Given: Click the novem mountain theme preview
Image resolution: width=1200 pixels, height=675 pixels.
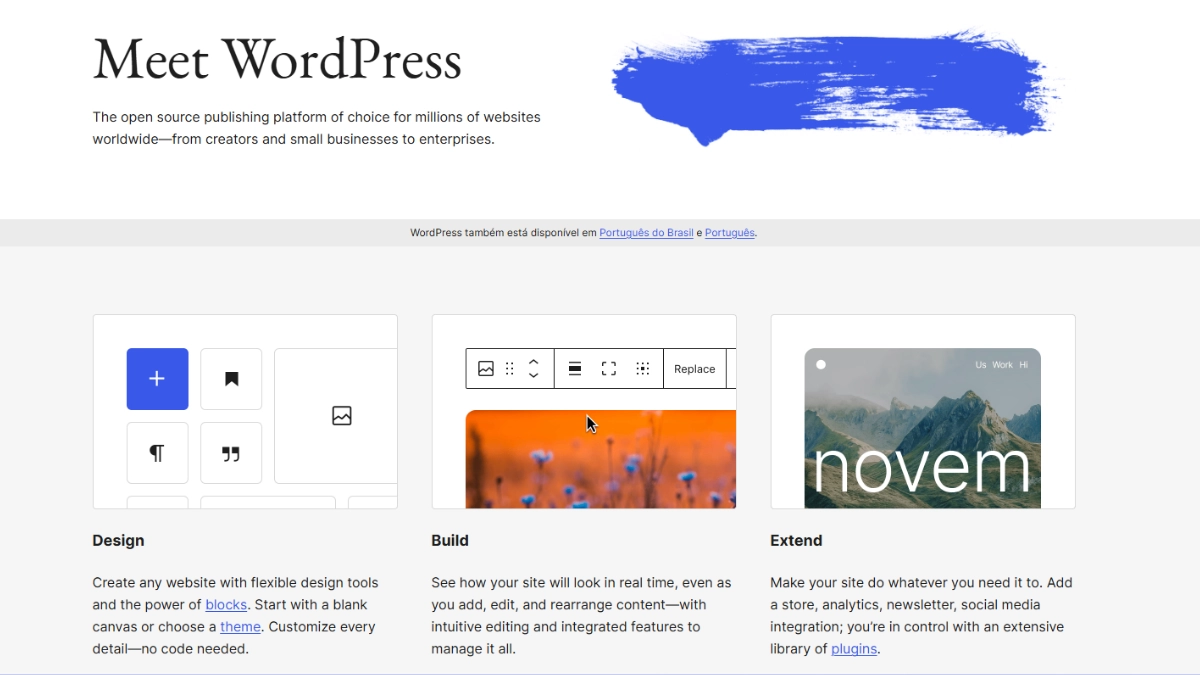Looking at the screenshot, I should click(923, 428).
